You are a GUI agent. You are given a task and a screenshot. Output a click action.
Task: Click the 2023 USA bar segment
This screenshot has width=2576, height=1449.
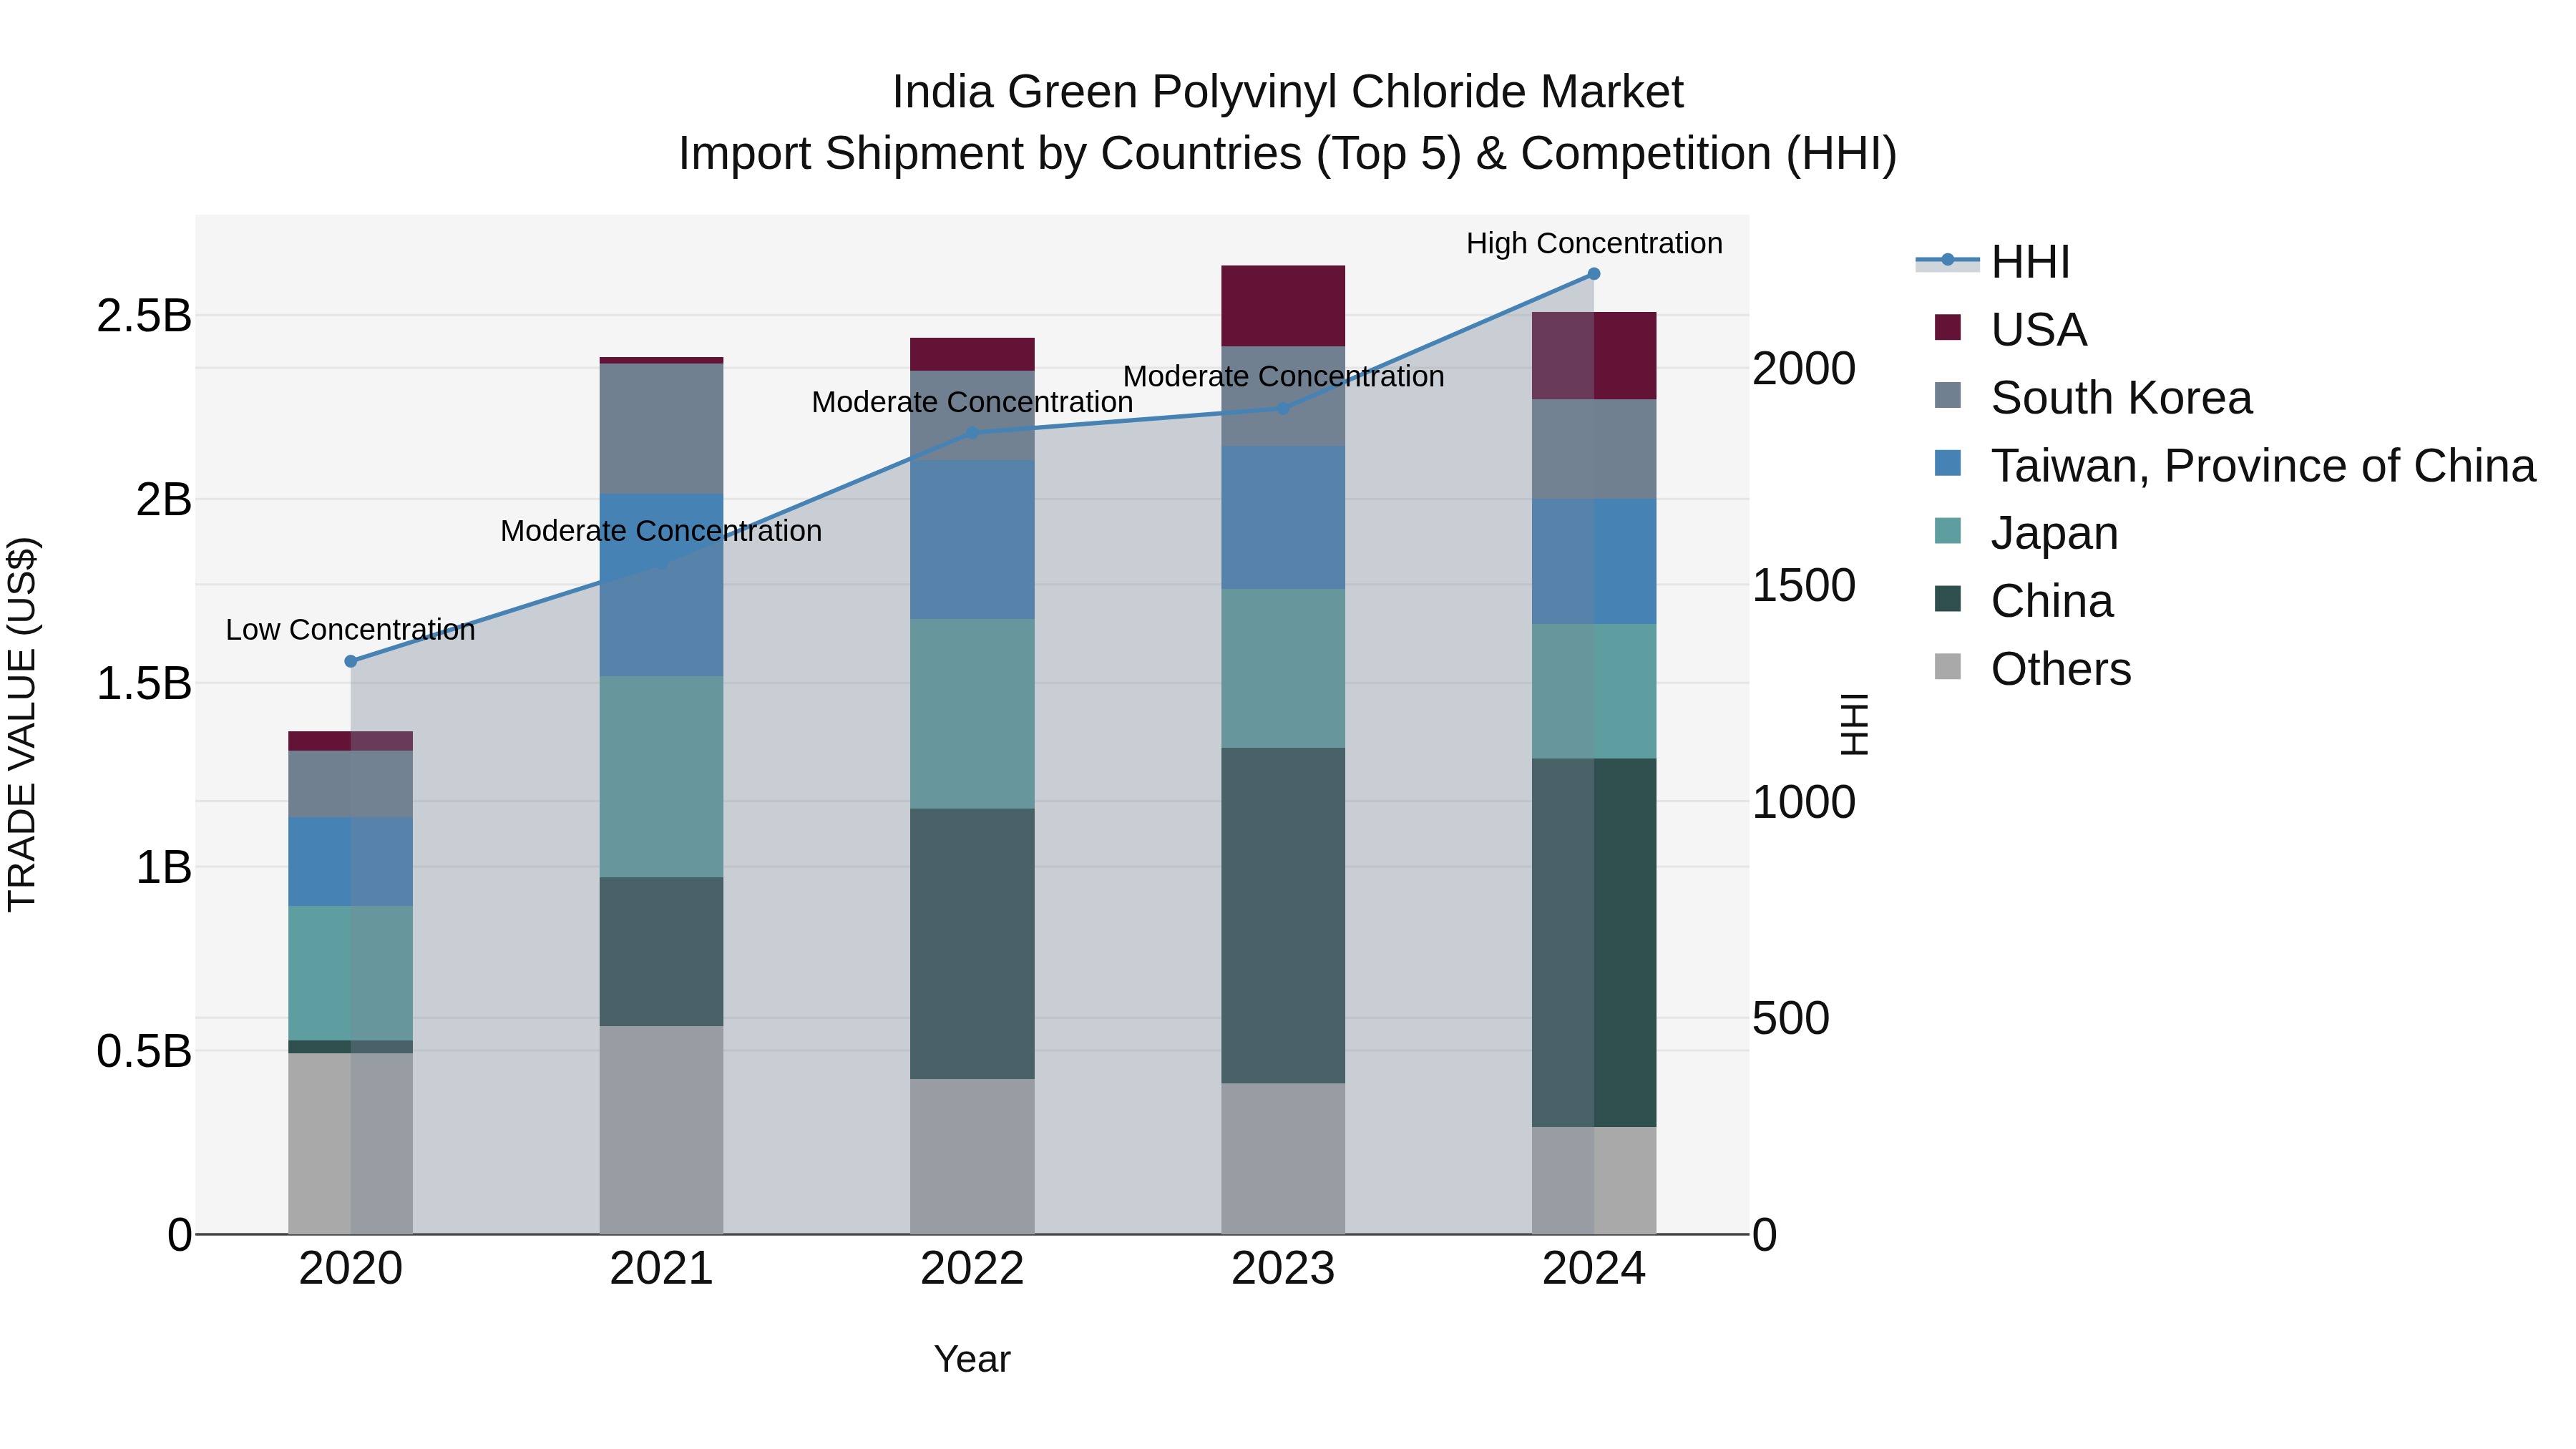tap(1283, 306)
